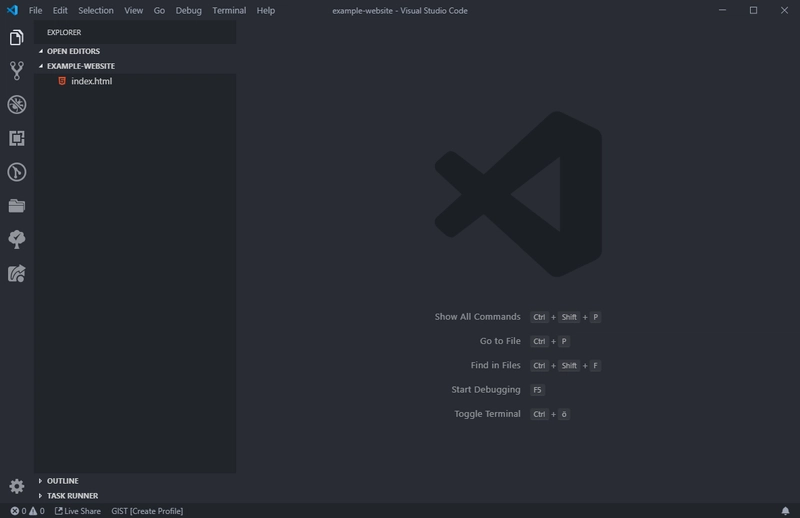Collapse the EXAMPLE-WEBSITE folder section

point(80,66)
